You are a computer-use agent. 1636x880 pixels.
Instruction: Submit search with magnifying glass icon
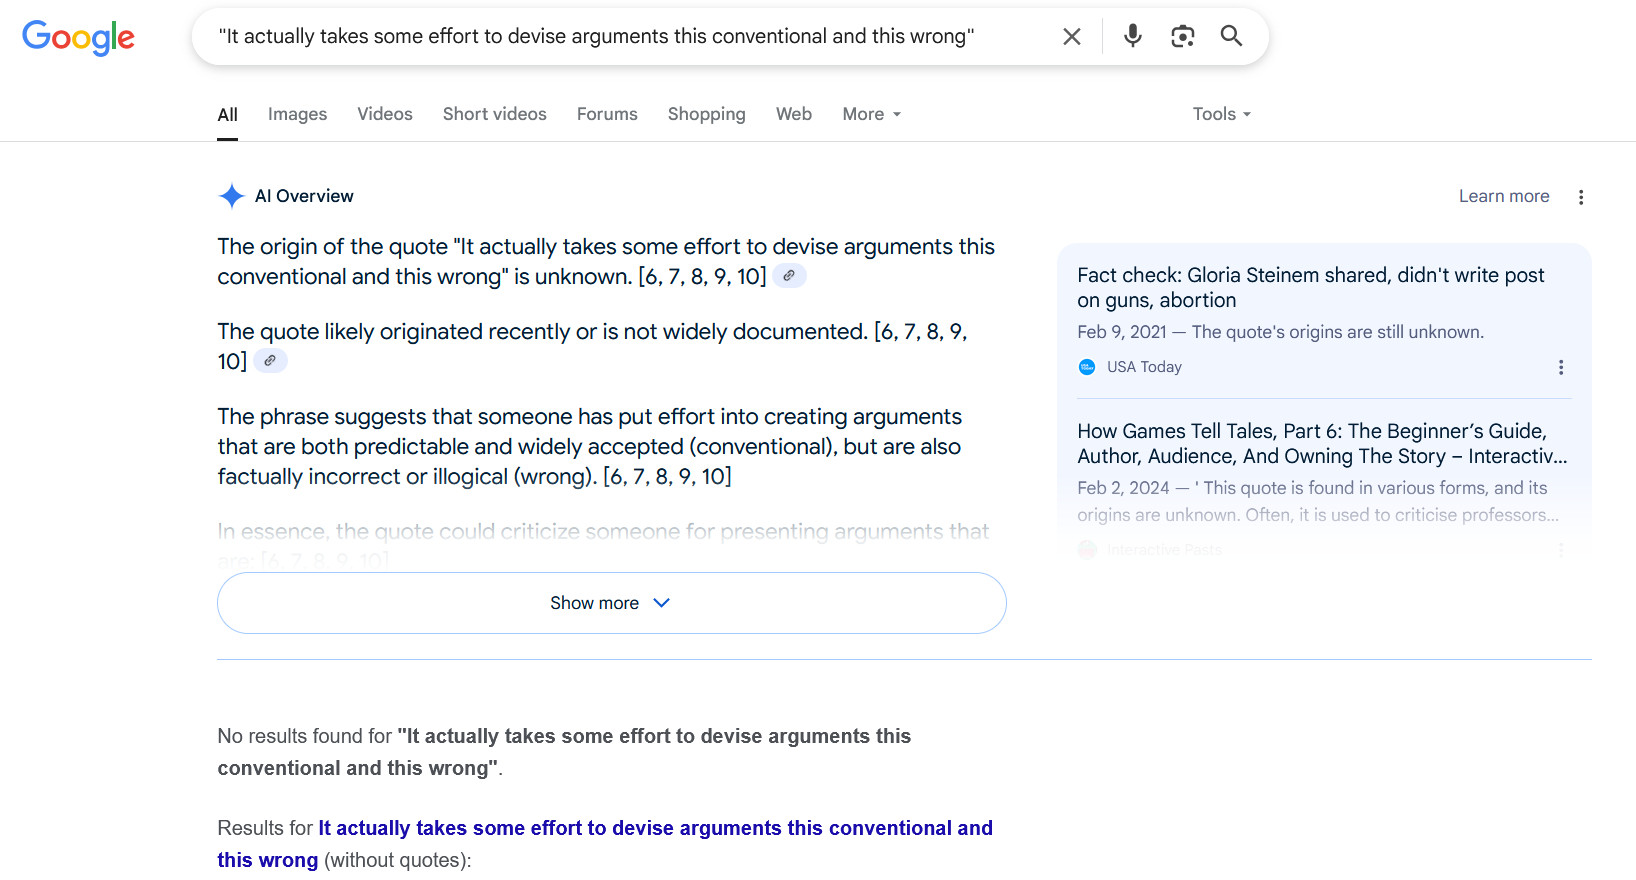tap(1231, 36)
